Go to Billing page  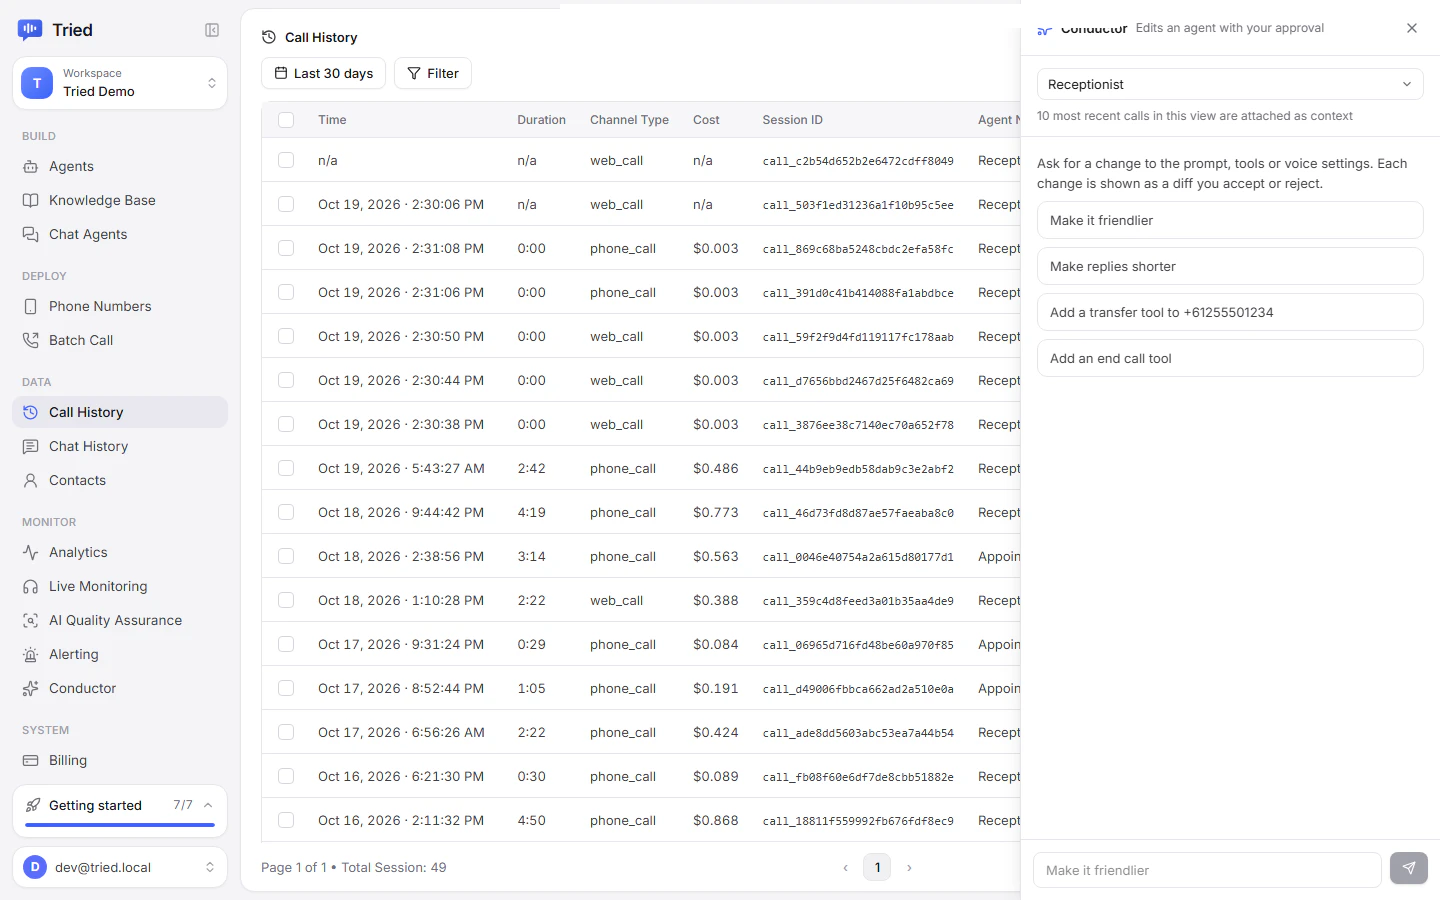point(120,760)
